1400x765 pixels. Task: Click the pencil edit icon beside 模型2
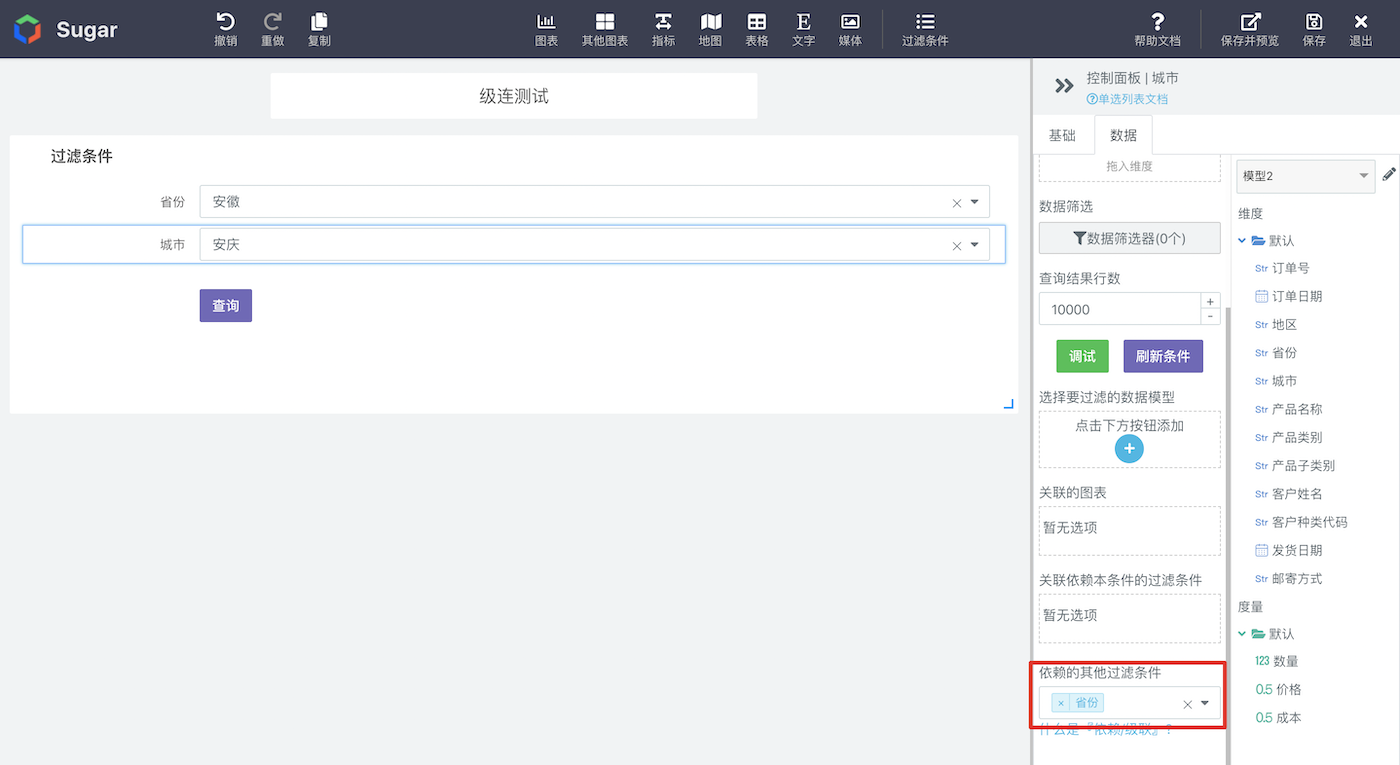click(x=1389, y=175)
